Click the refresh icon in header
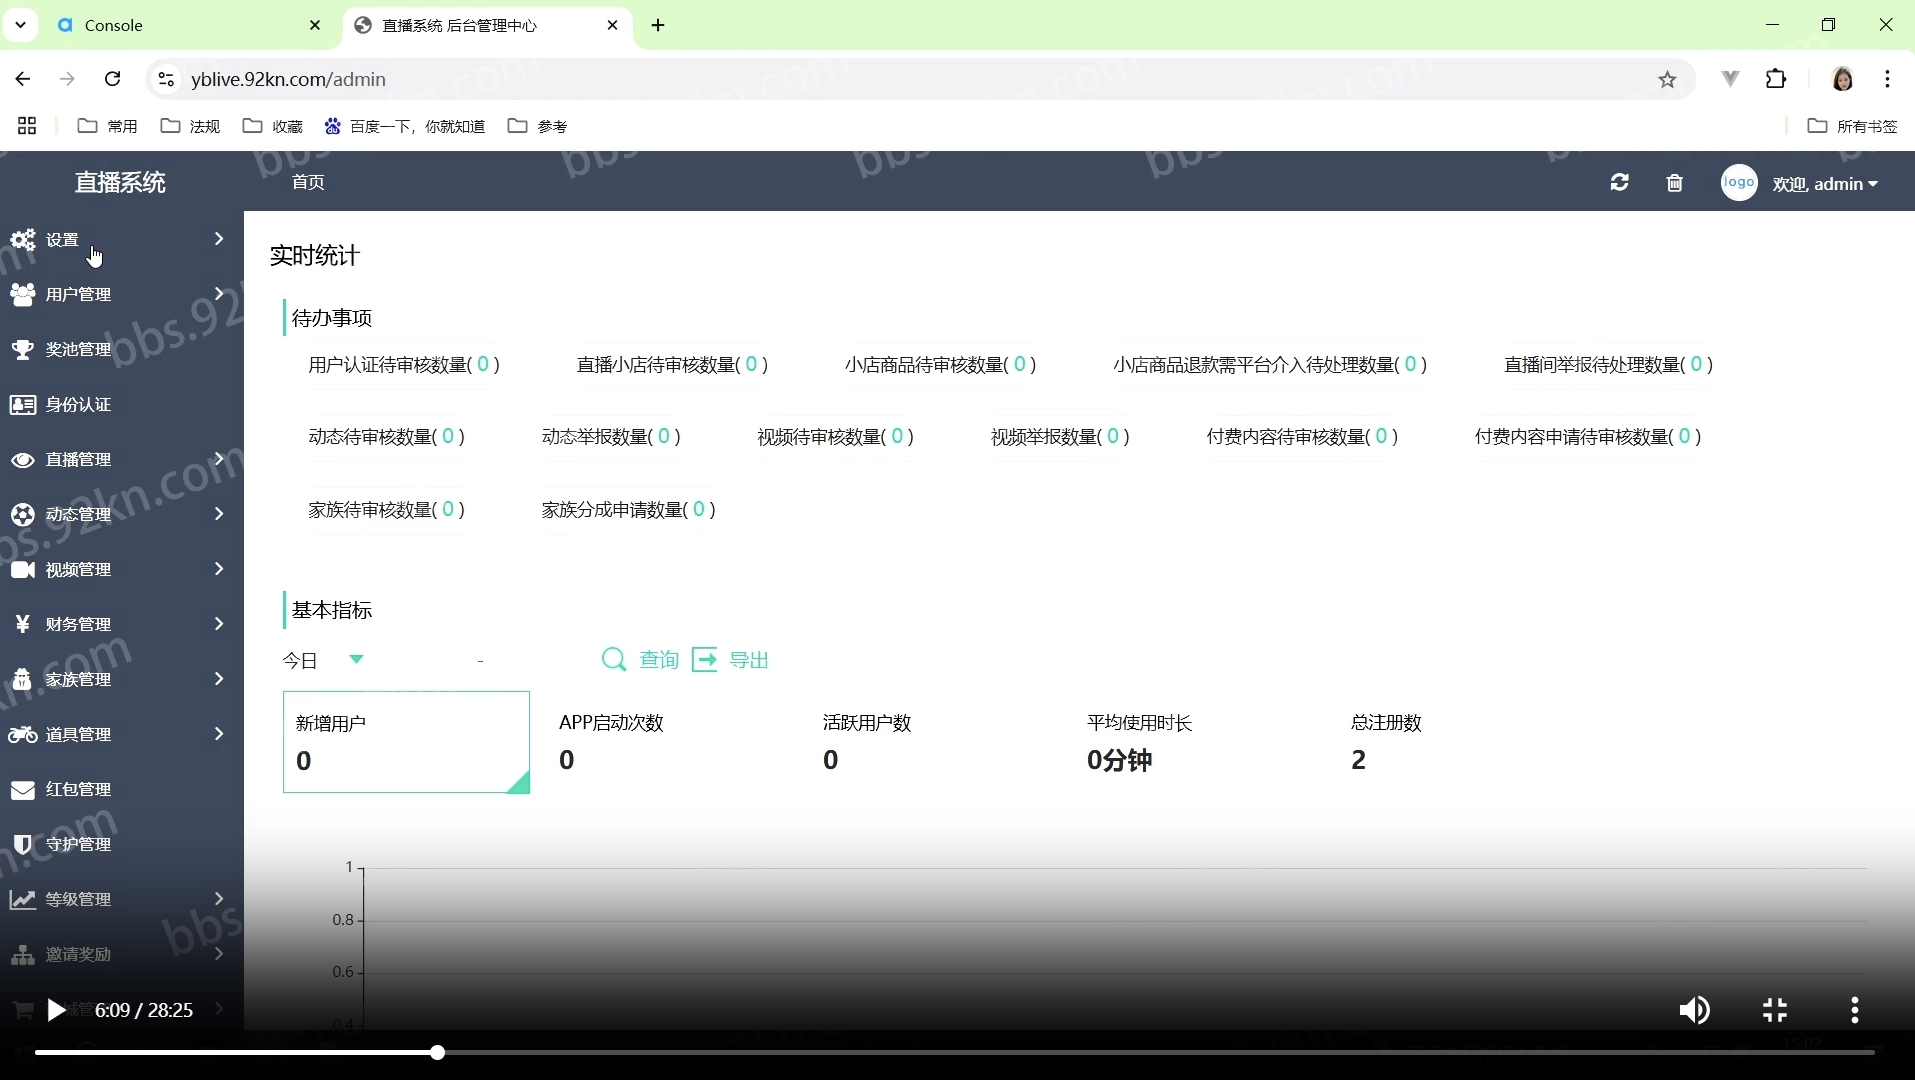Viewport: 1915px width, 1080px height. pos(1620,182)
